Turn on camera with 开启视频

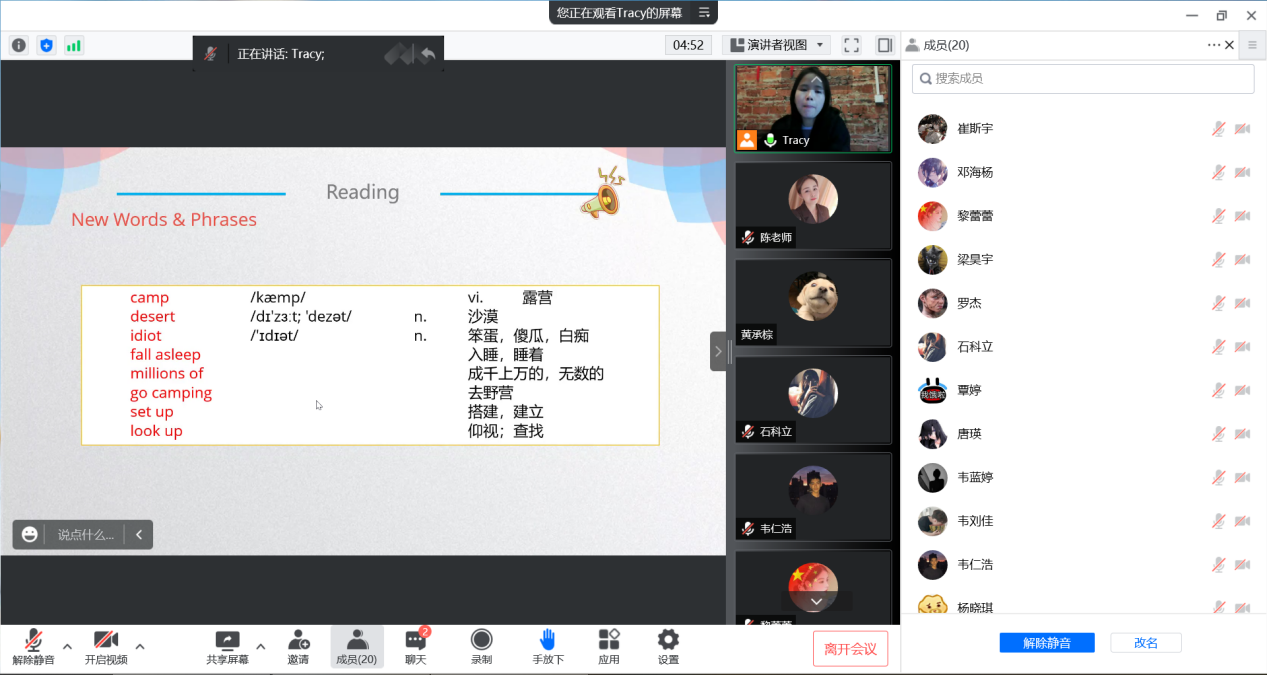(106, 641)
